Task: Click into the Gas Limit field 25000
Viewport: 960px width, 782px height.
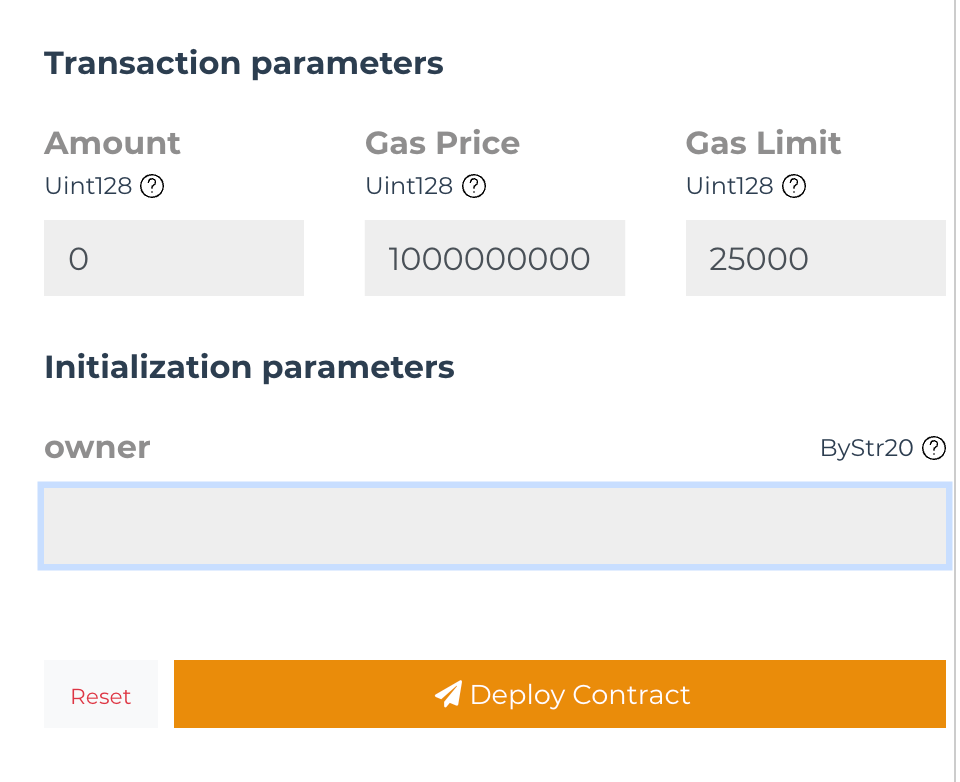Action: pos(816,258)
